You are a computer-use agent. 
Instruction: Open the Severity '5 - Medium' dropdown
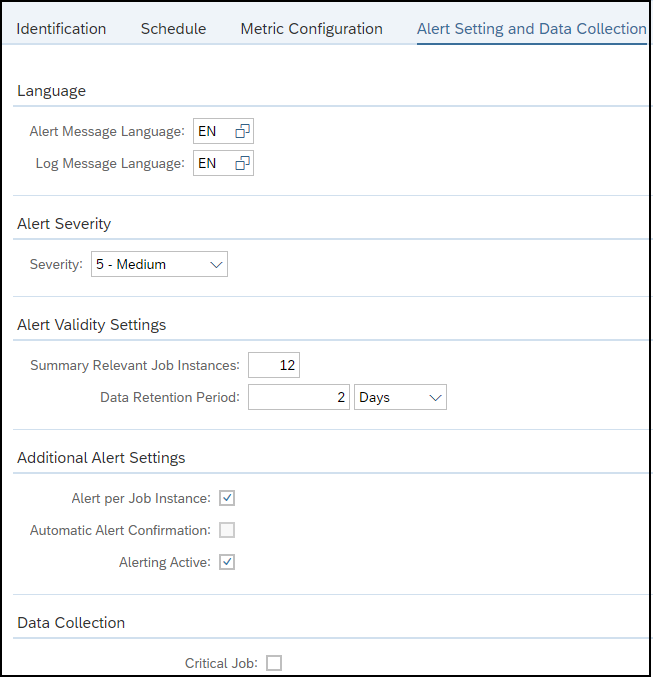tap(159, 264)
